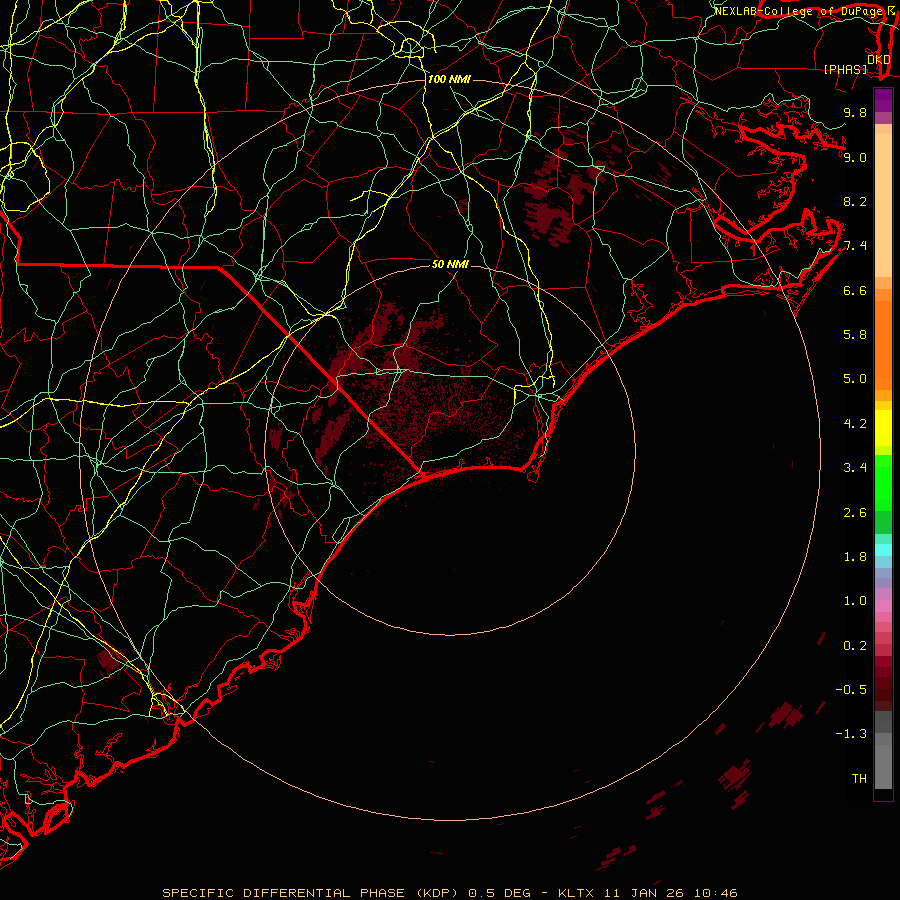The image size is (900, 900).
Task: Click the 6.6 value on color scale
Action: pos(855,290)
